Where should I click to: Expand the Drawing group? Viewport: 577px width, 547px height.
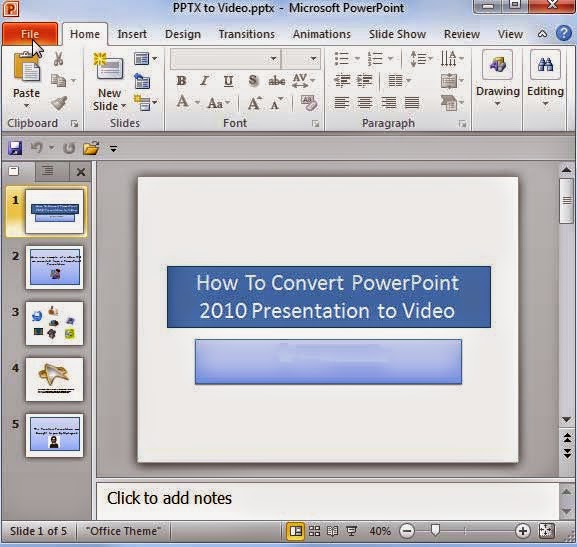point(498,80)
